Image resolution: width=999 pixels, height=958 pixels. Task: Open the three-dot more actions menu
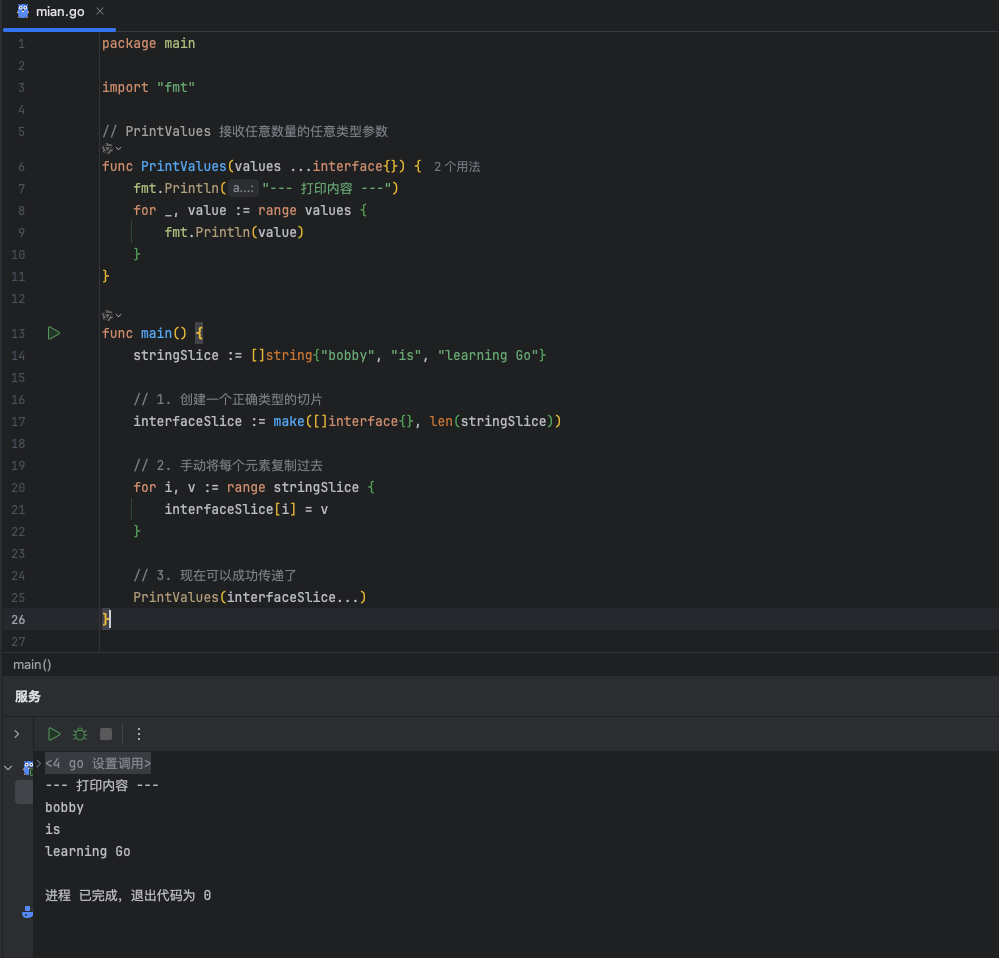[138, 734]
